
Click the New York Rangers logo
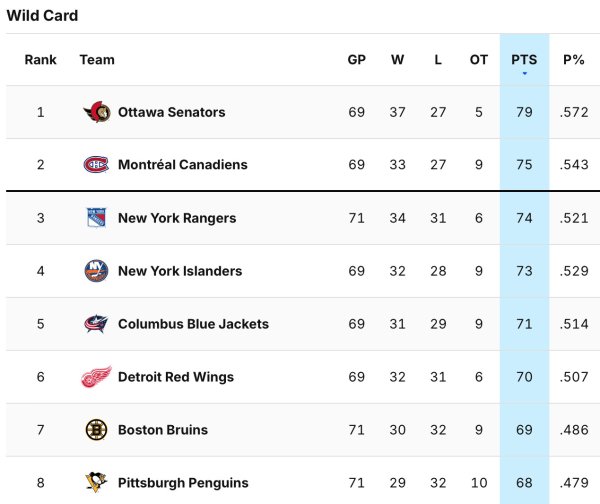coord(96,218)
